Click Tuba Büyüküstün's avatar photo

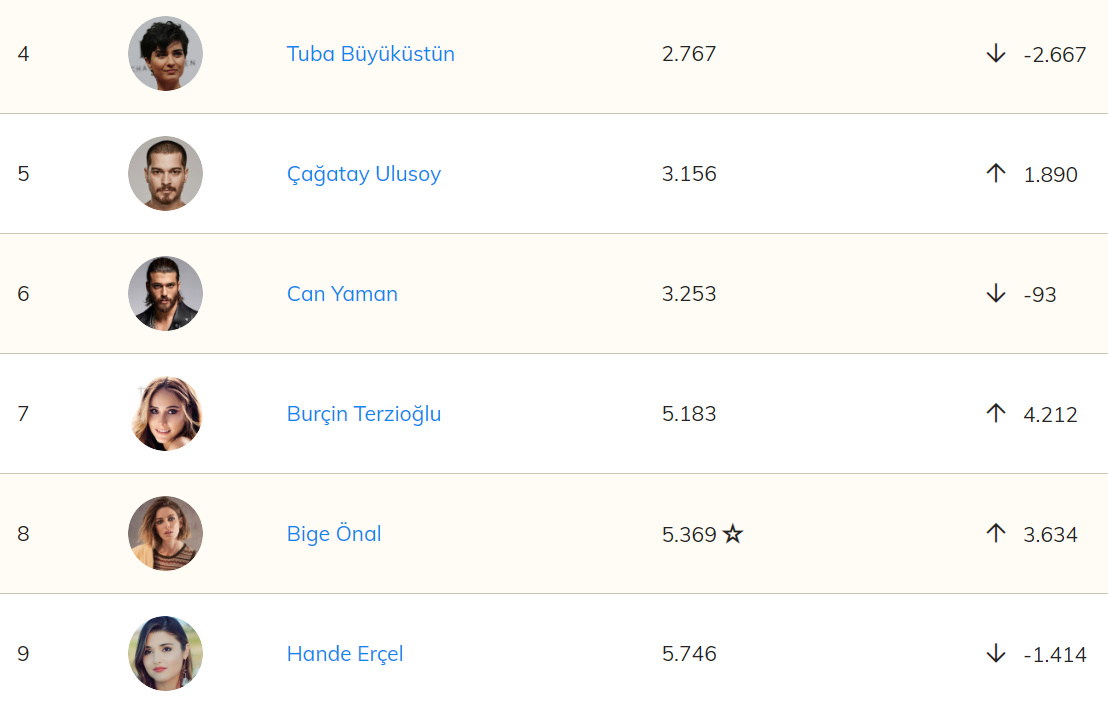[165, 54]
